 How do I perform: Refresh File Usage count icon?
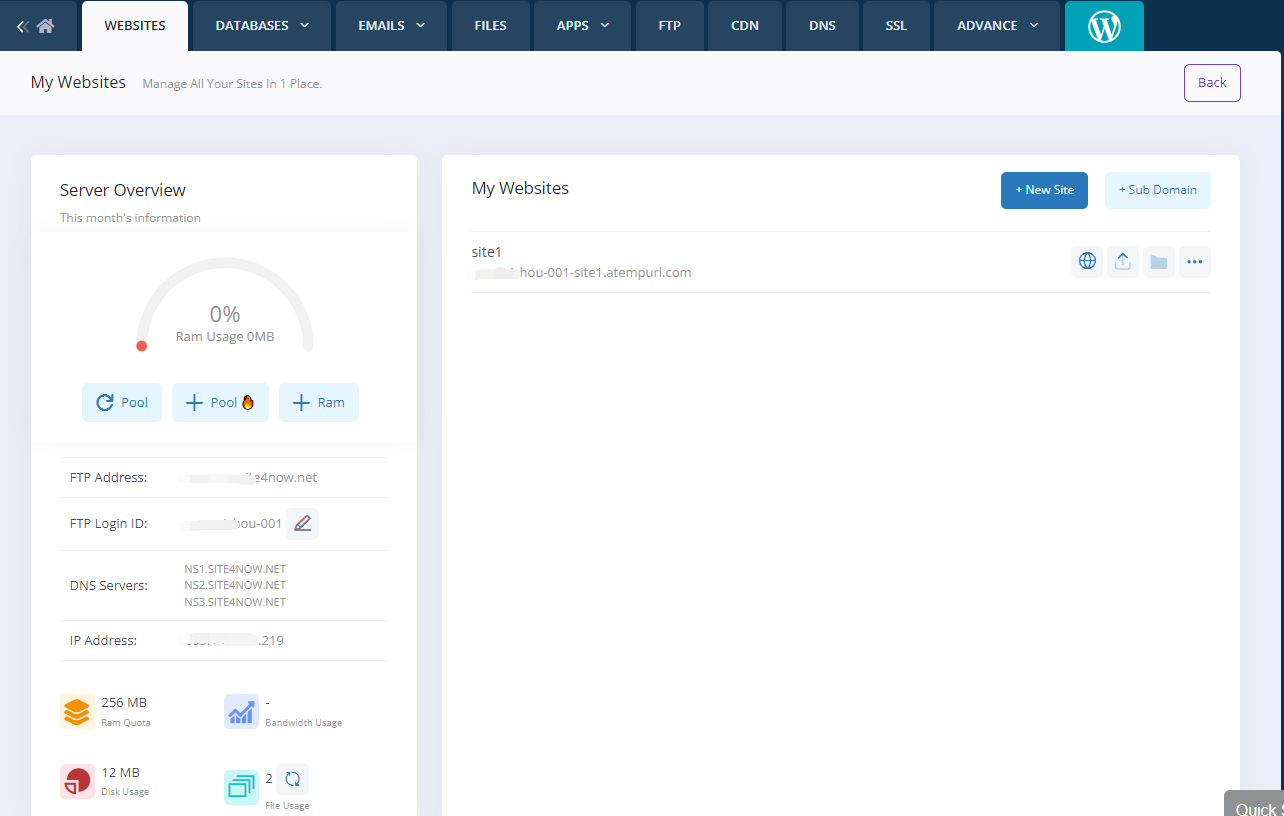coord(293,779)
